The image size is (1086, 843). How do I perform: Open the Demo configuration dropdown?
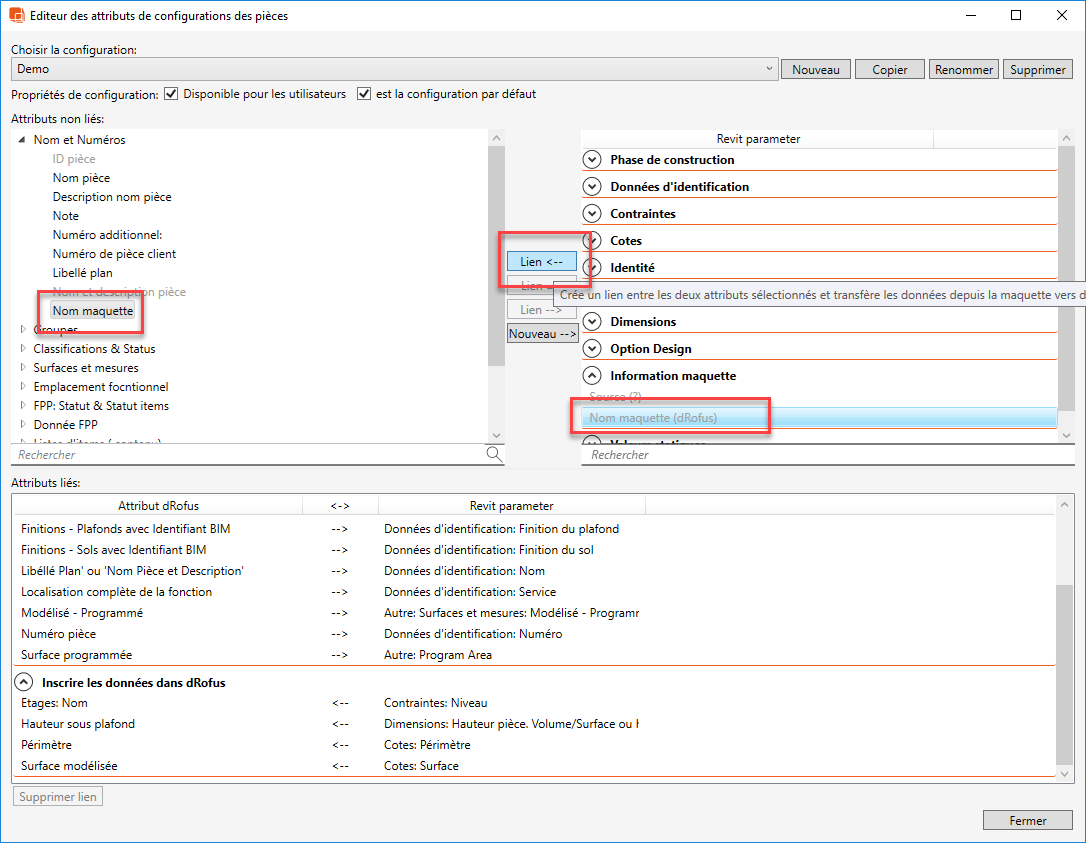tap(768, 69)
